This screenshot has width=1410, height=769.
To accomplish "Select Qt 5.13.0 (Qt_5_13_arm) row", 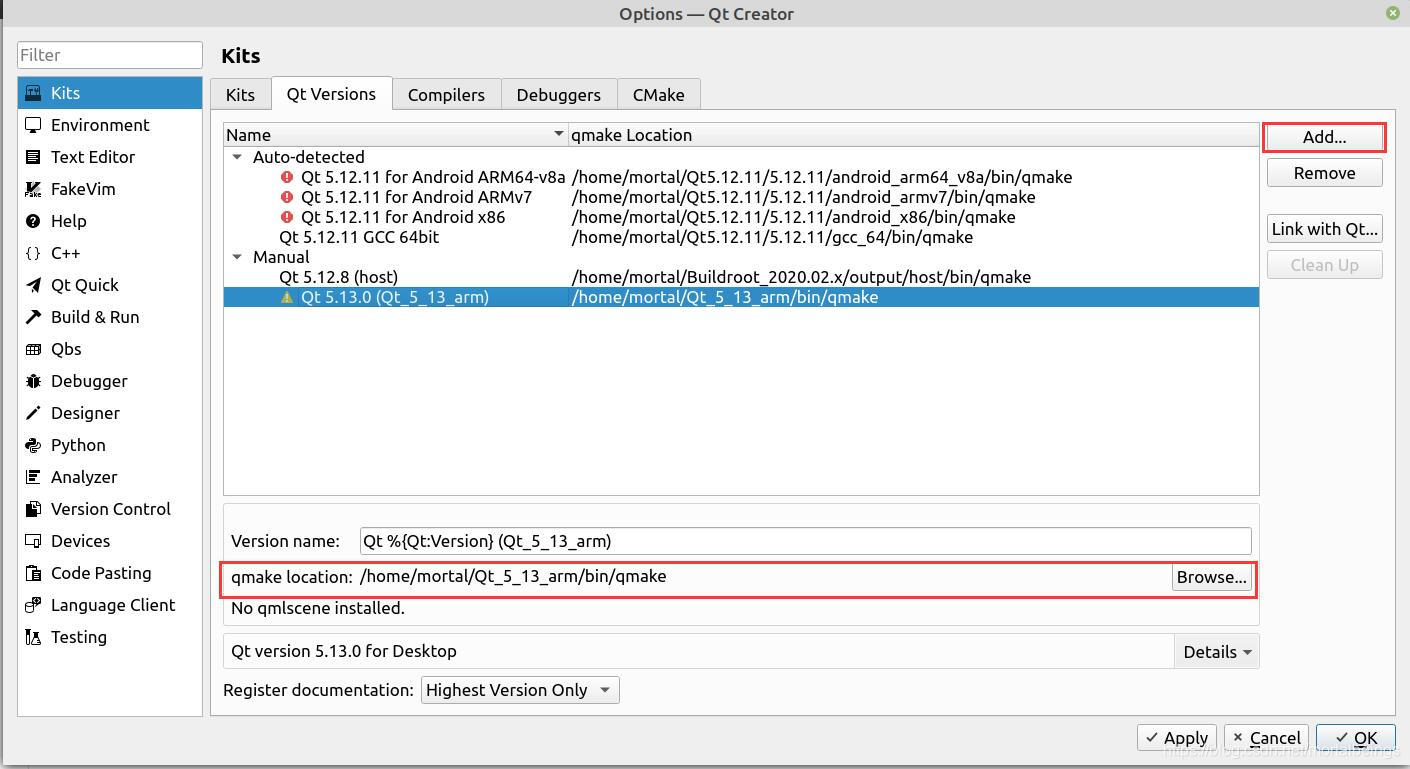I will pyautogui.click(x=741, y=297).
